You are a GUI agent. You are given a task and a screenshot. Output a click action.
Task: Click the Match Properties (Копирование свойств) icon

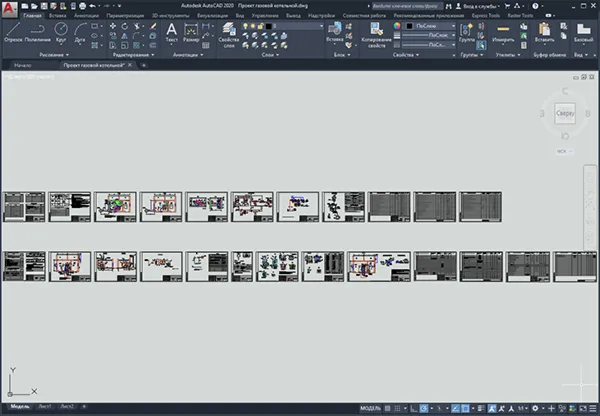point(377,34)
